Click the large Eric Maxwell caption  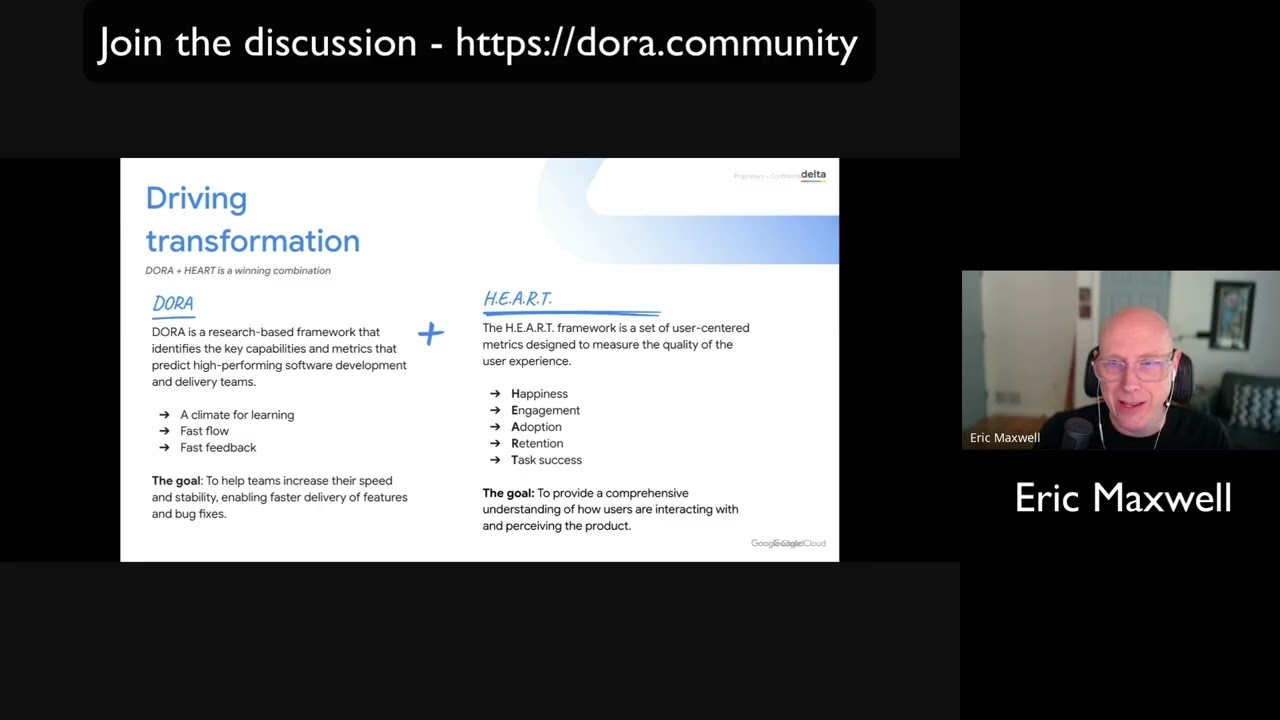tap(1123, 498)
